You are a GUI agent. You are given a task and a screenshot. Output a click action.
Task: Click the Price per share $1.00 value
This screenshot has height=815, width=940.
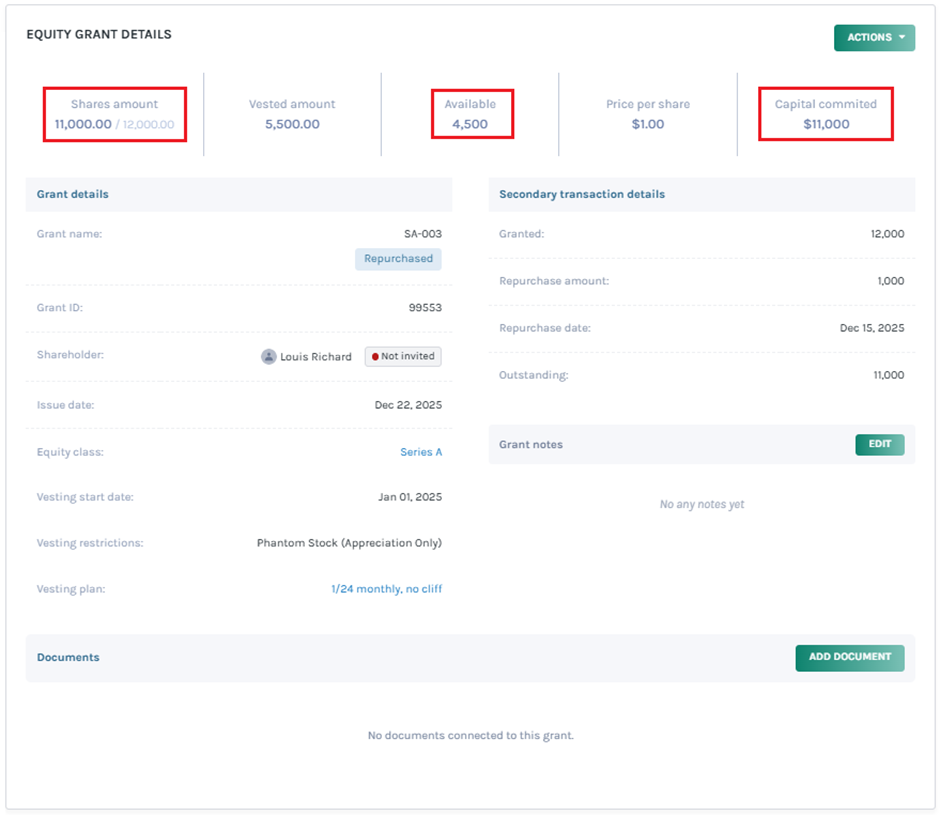pos(648,125)
